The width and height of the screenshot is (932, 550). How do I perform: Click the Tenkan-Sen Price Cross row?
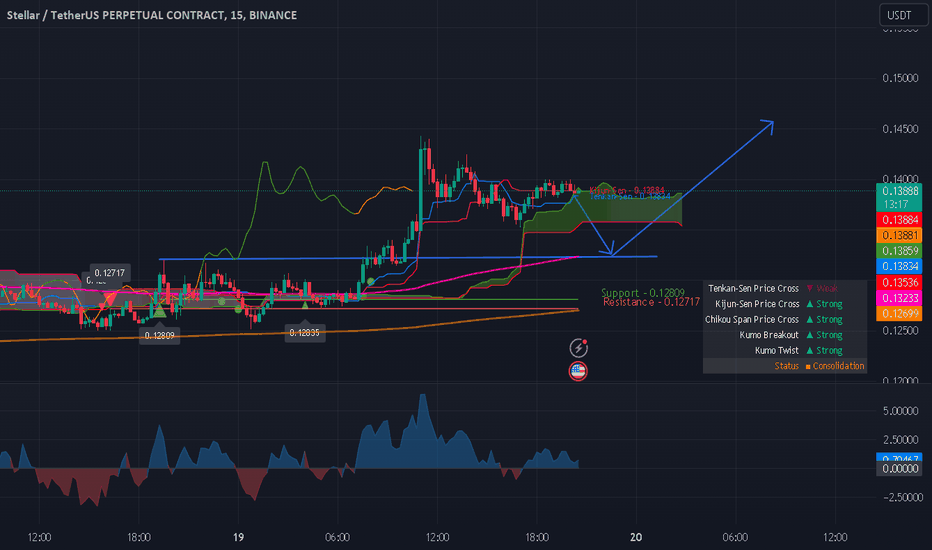(785, 288)
